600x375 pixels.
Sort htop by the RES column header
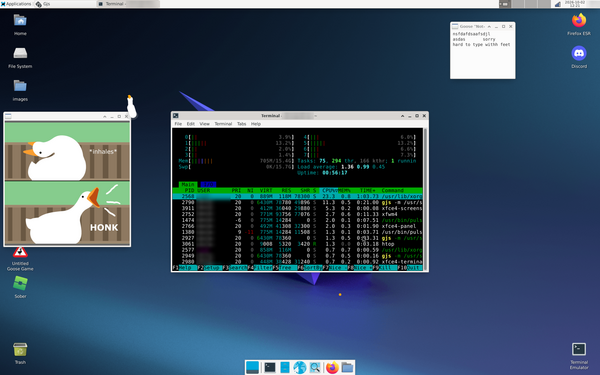click(286, 191)
